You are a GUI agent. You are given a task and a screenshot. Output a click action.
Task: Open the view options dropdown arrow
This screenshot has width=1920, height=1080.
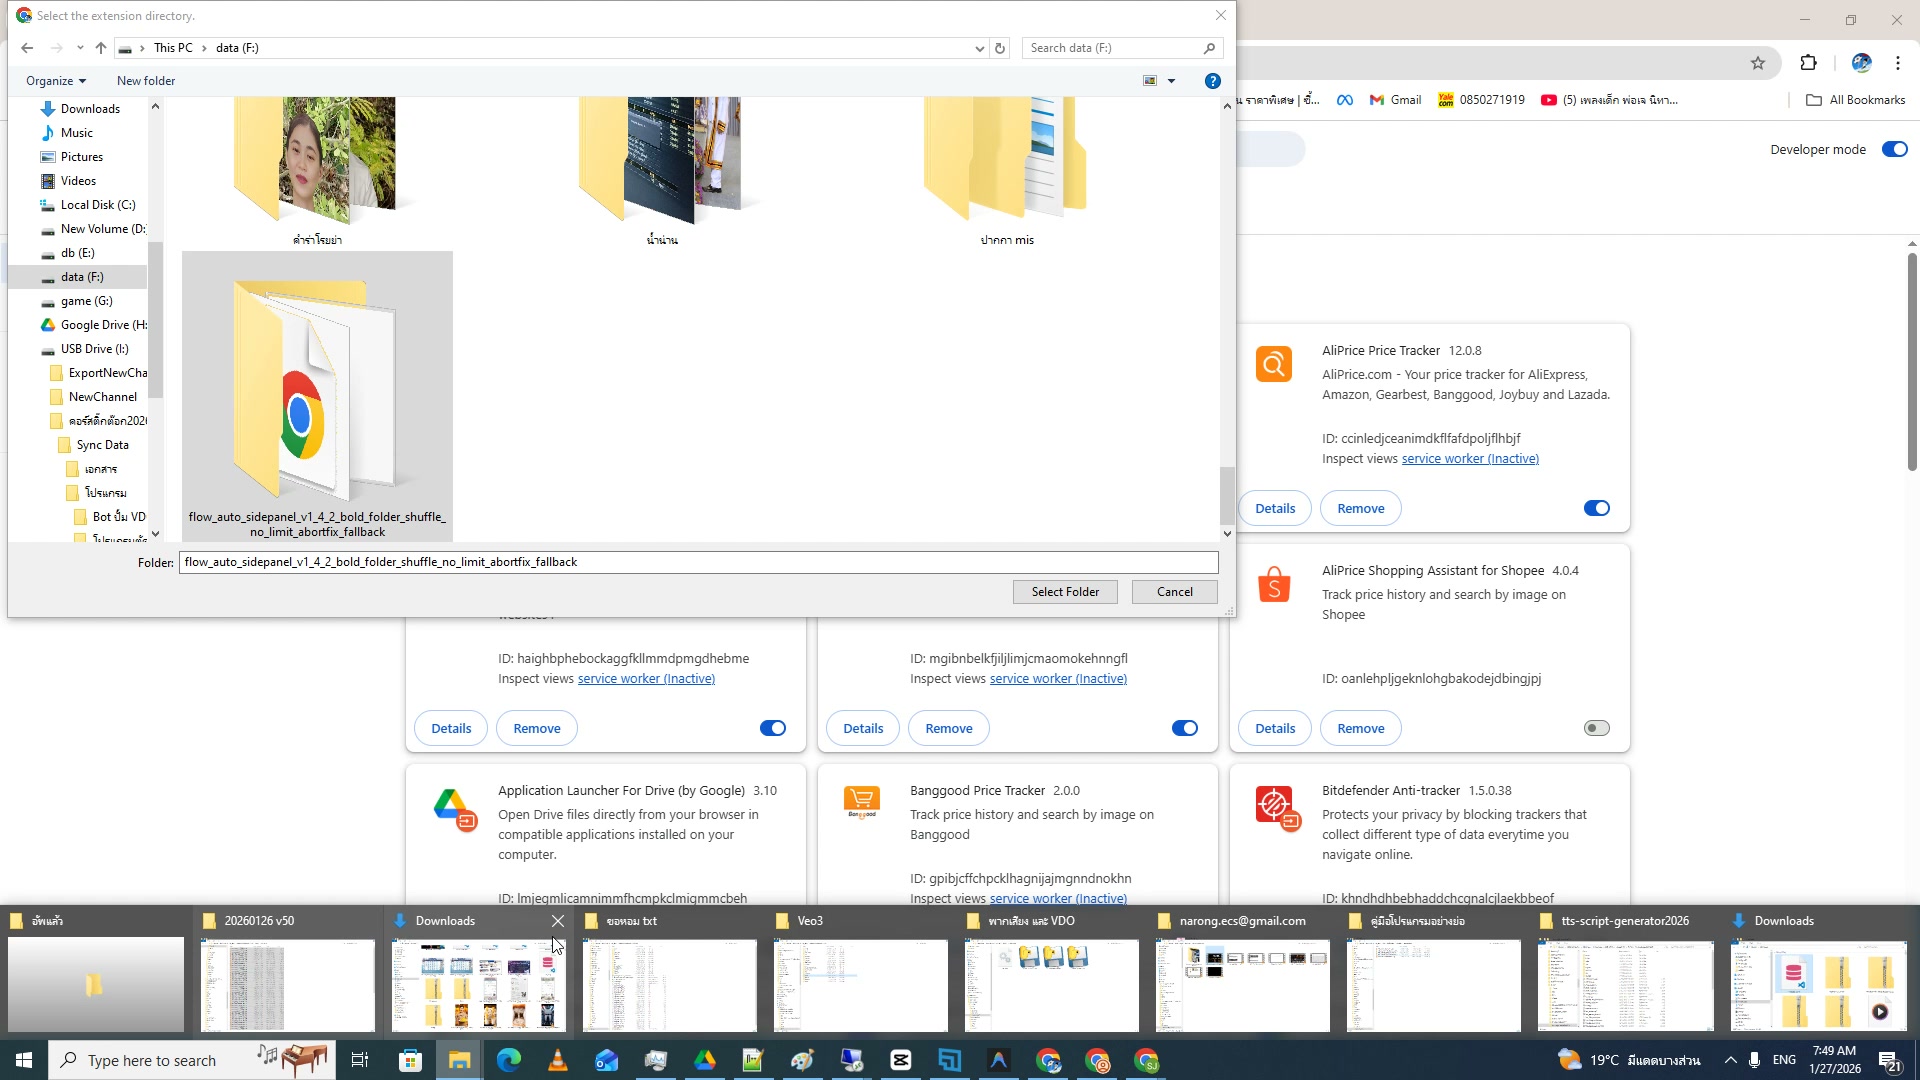[1171, 81]
